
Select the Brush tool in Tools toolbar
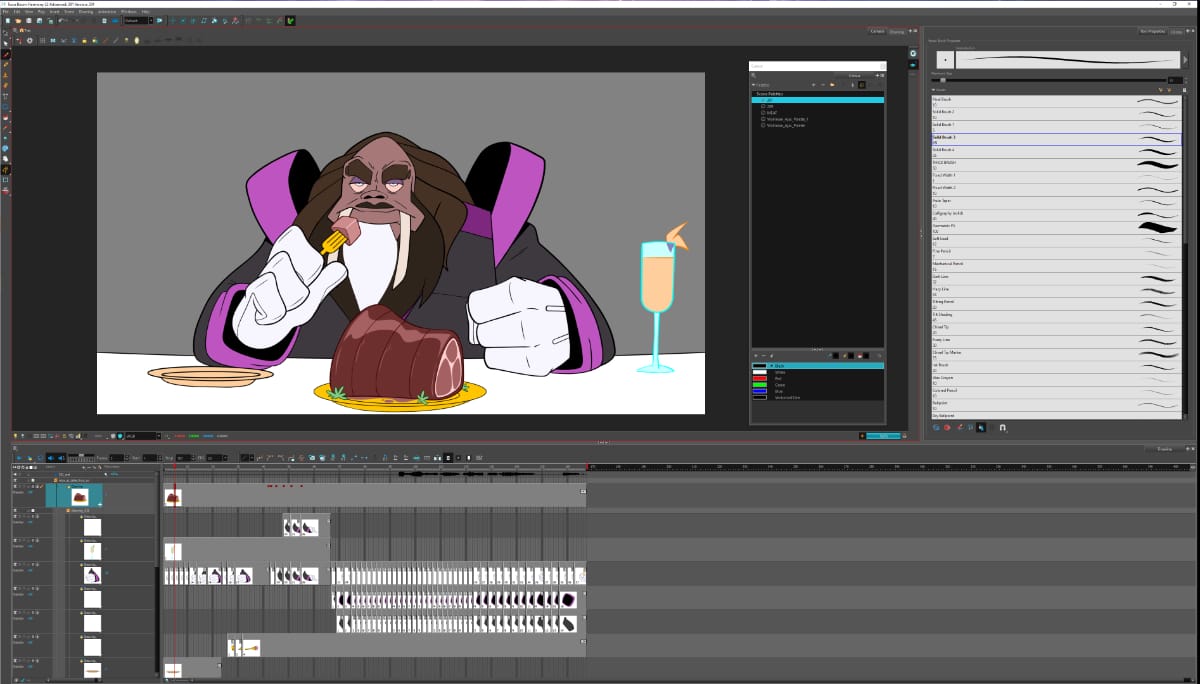(x=6, y=54)
